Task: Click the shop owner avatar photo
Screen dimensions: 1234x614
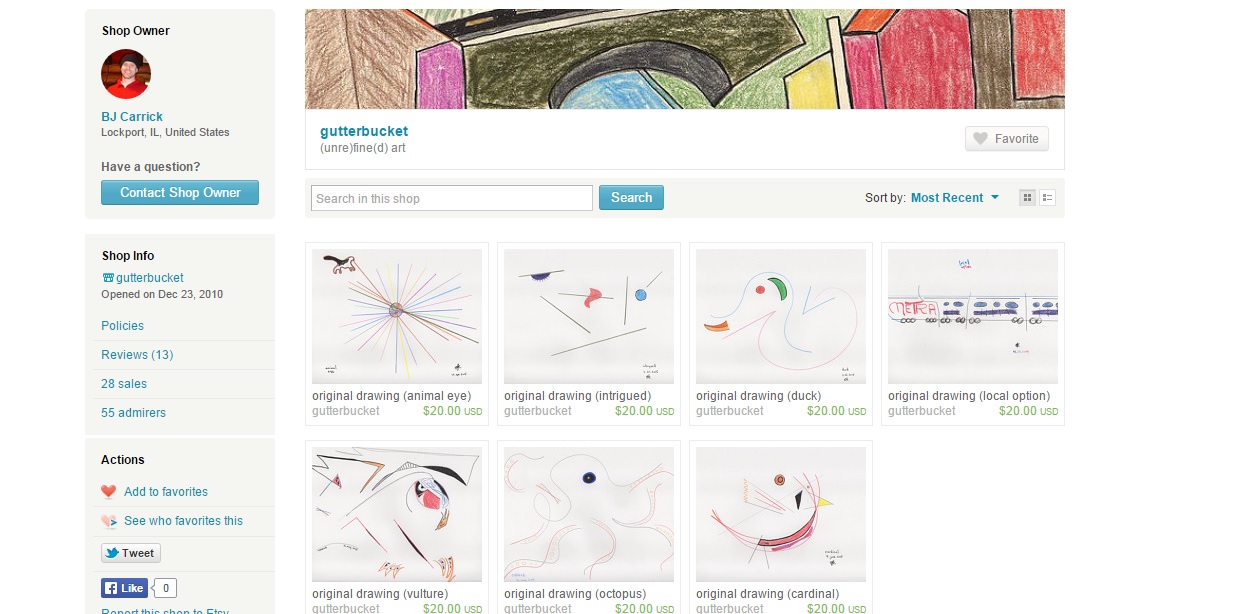Action: coord(126,74)
